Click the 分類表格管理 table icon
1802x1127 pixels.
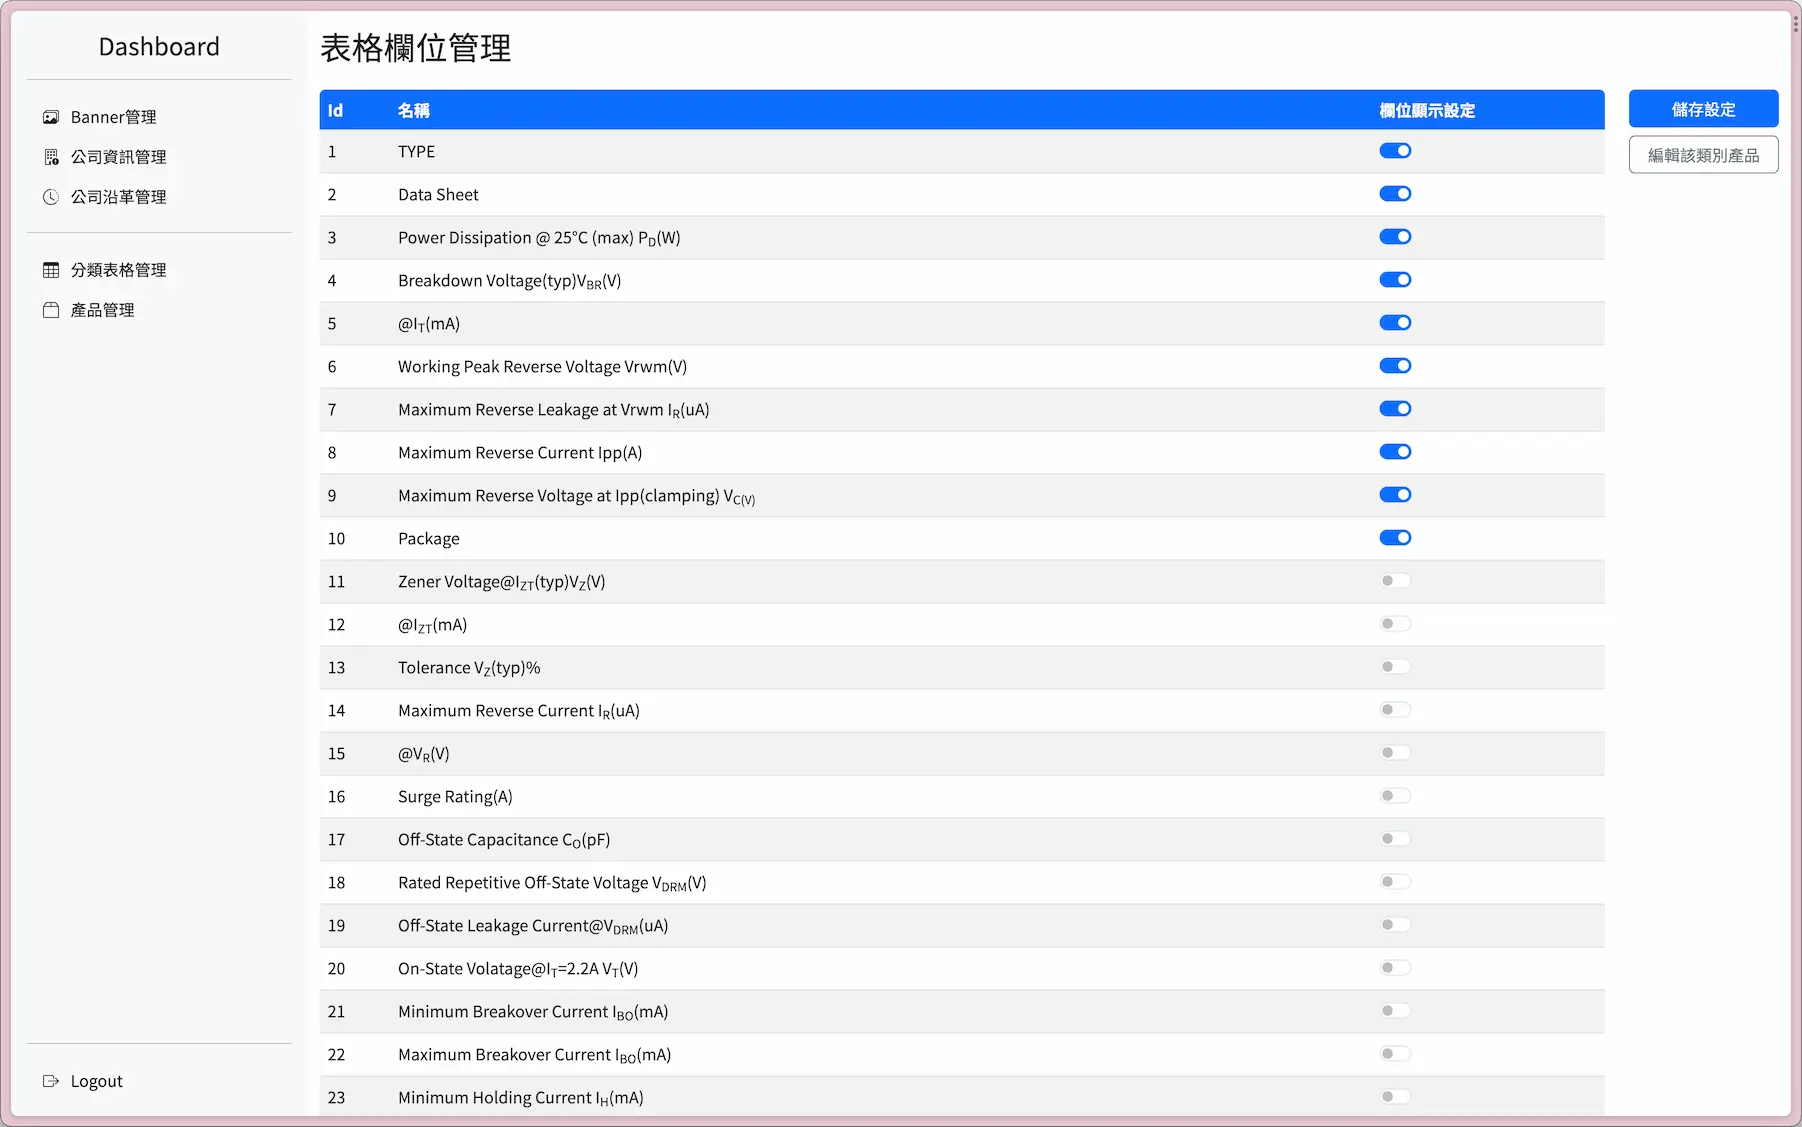(51, 270)
